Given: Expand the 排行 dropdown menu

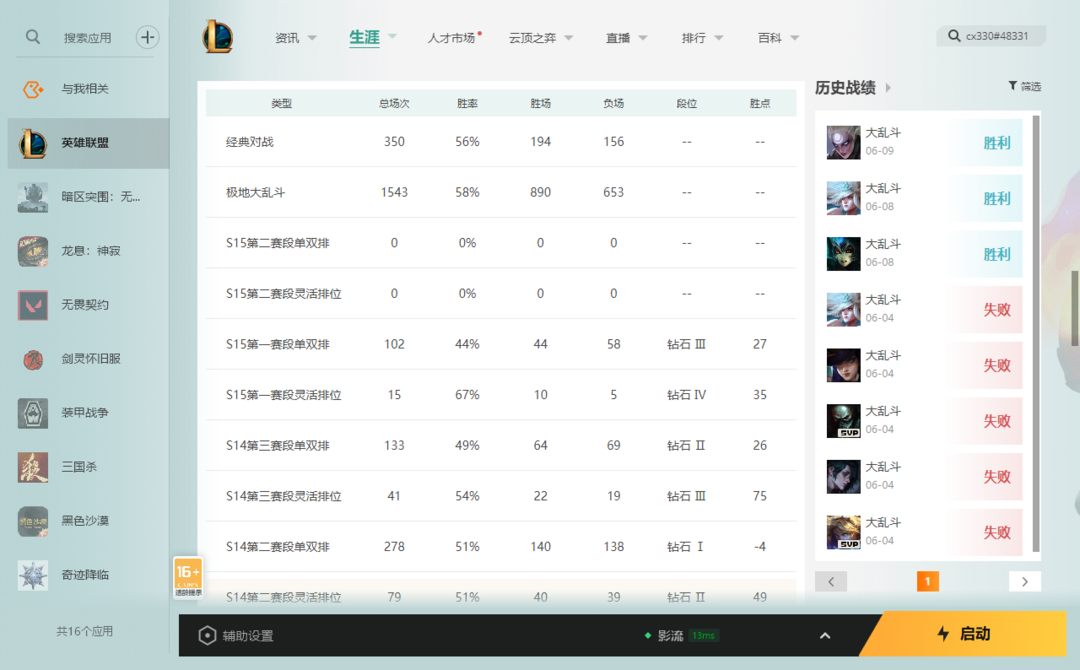Looking at the screenshot, I should (x=718, y=38).
